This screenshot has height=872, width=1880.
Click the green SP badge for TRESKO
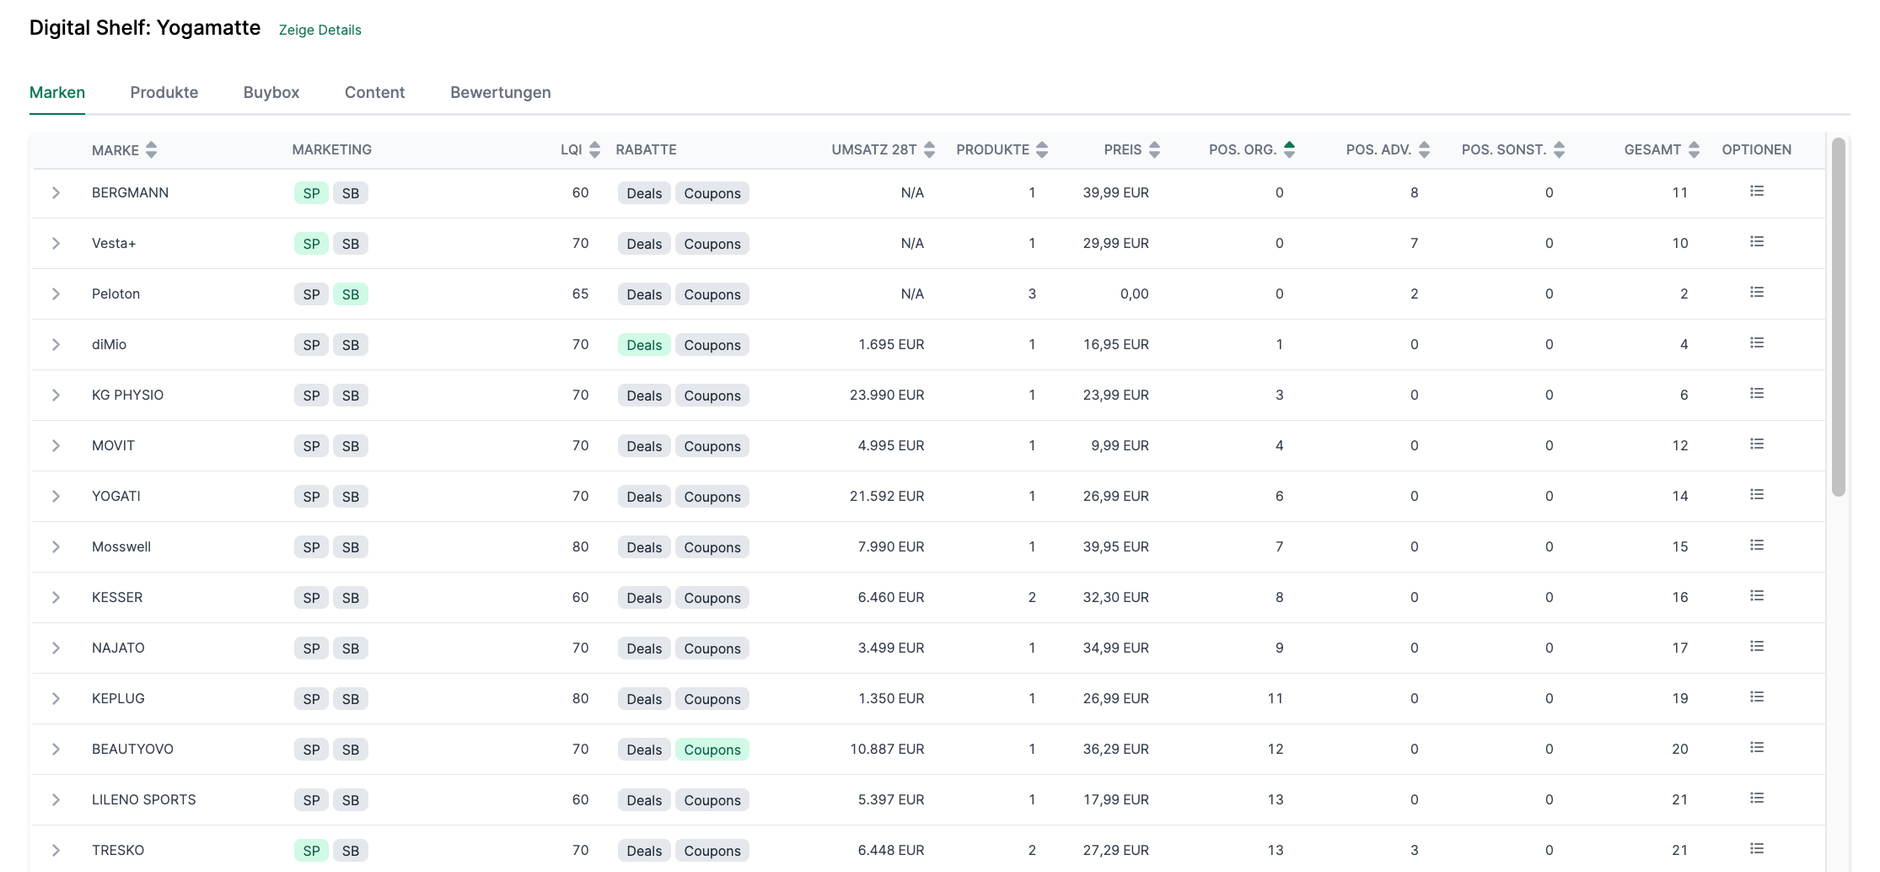point(311,850)
